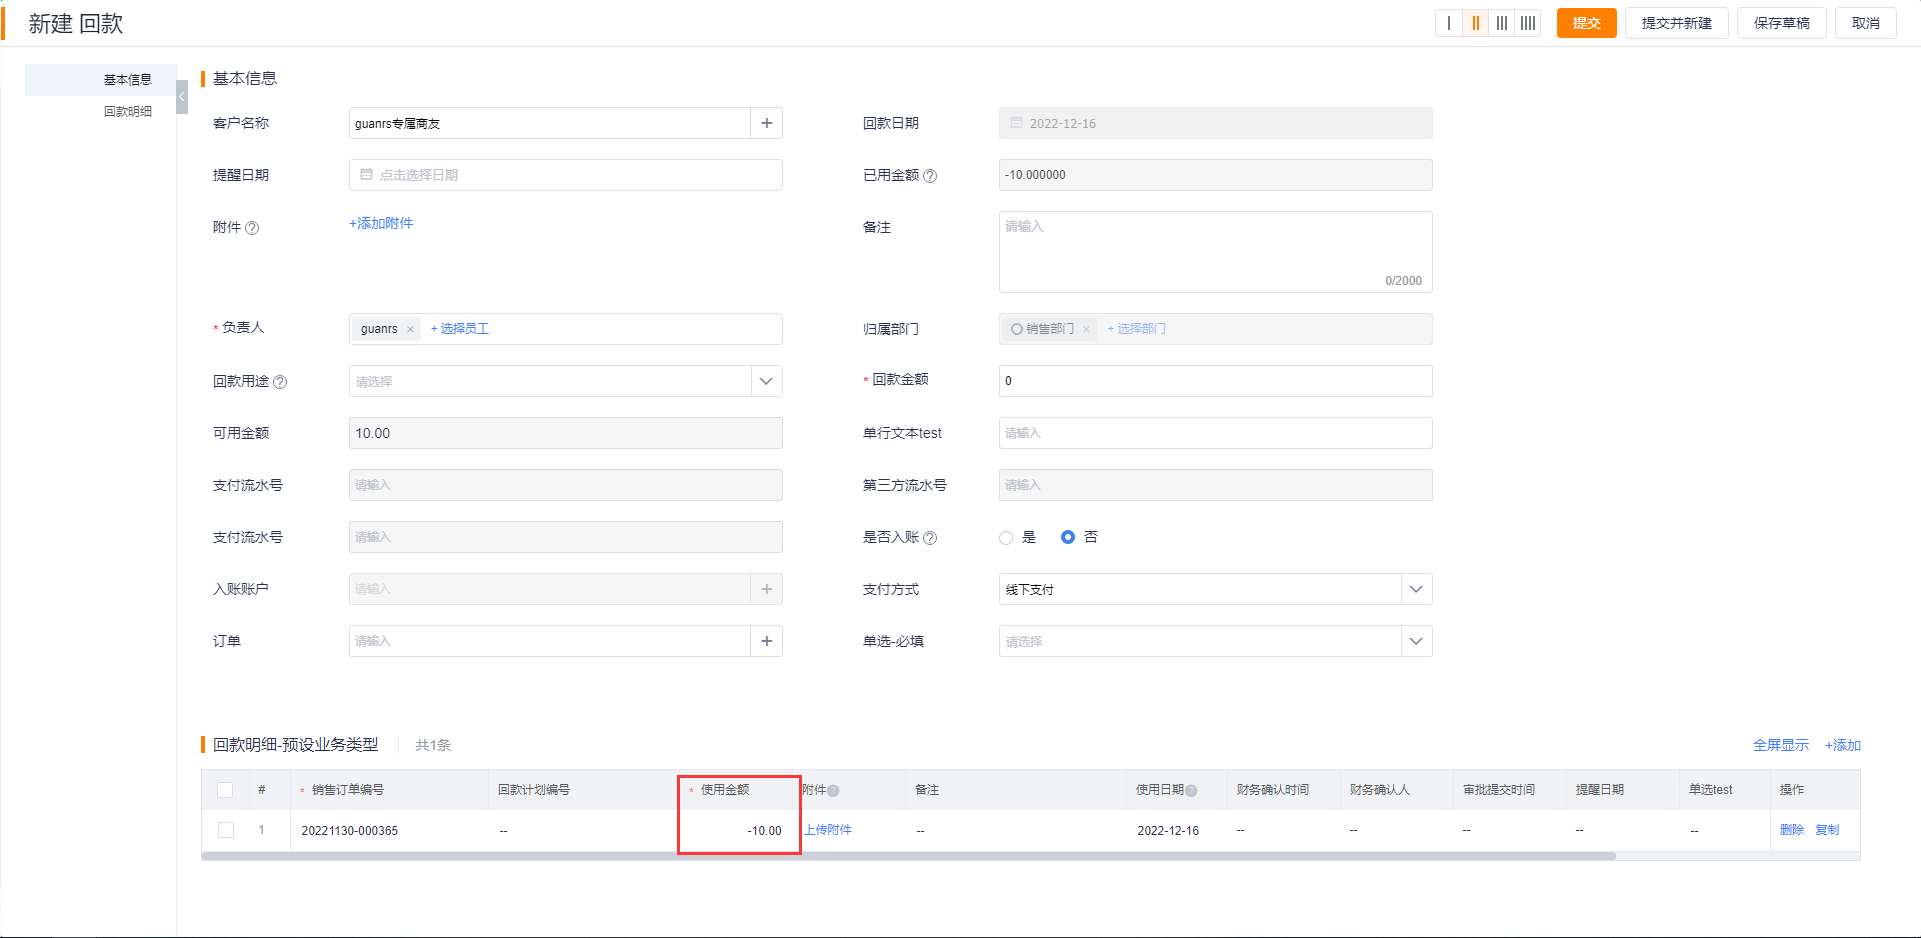Remove guanrs tag from 负责人
The image size is (1921, 938).
click(x=410, y=329)
